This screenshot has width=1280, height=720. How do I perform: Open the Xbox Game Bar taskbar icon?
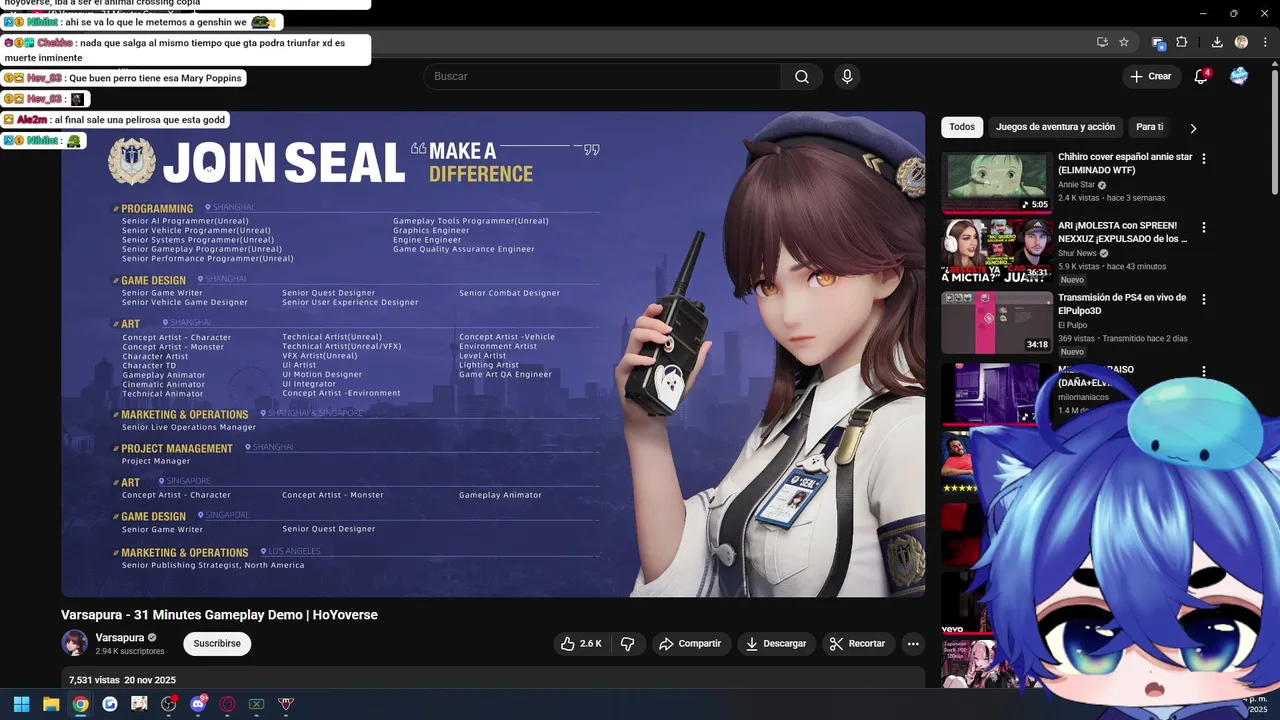point(257,704)
